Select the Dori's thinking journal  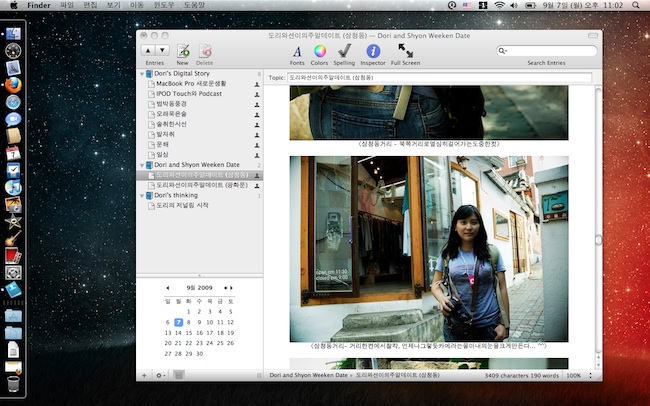point(176,195)
